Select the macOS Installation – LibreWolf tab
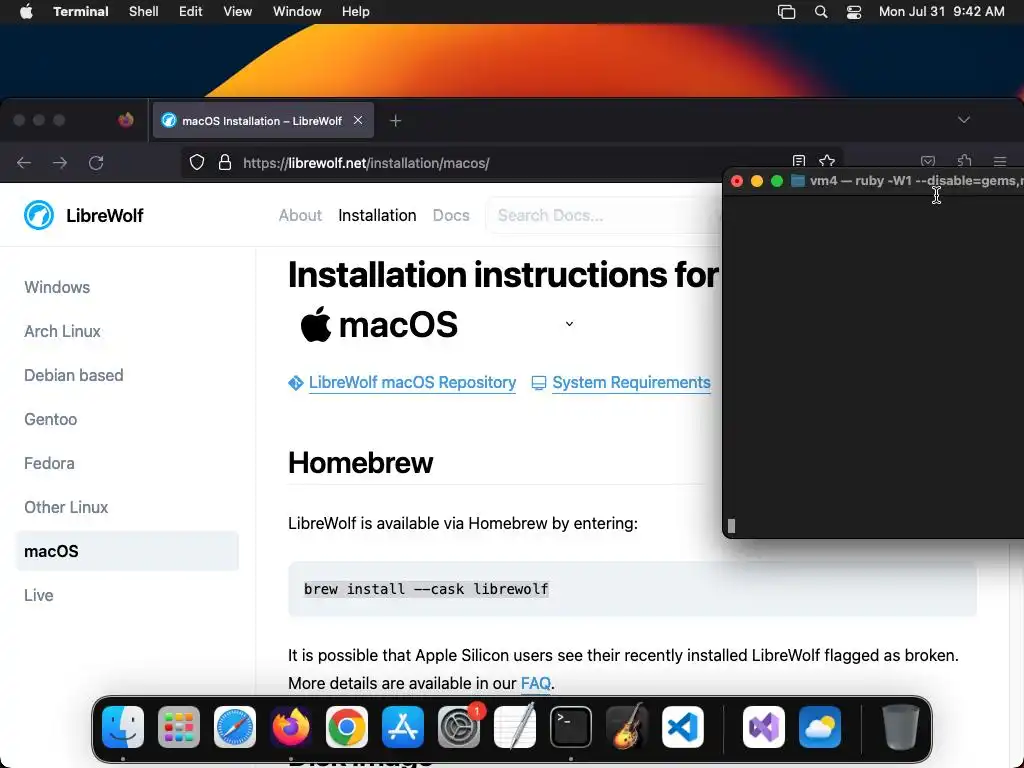Image resolution: width=1024 pixels, height=768 pixels. click(263, 120)
